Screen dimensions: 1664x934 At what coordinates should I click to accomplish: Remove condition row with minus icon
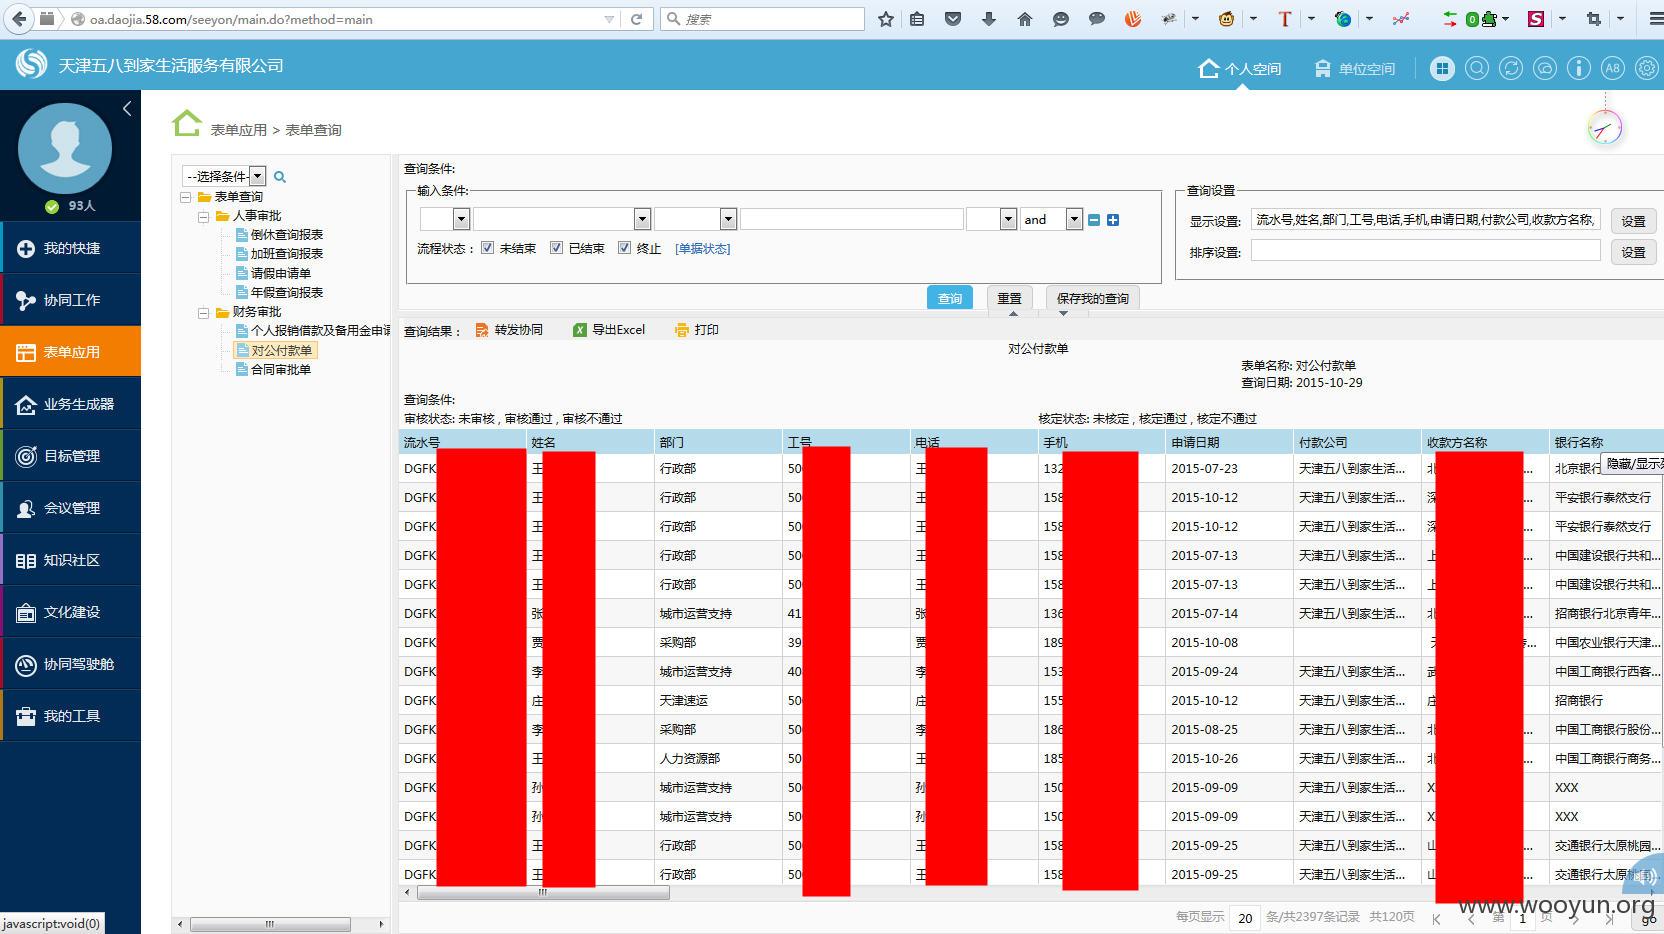click(1094, 220)
